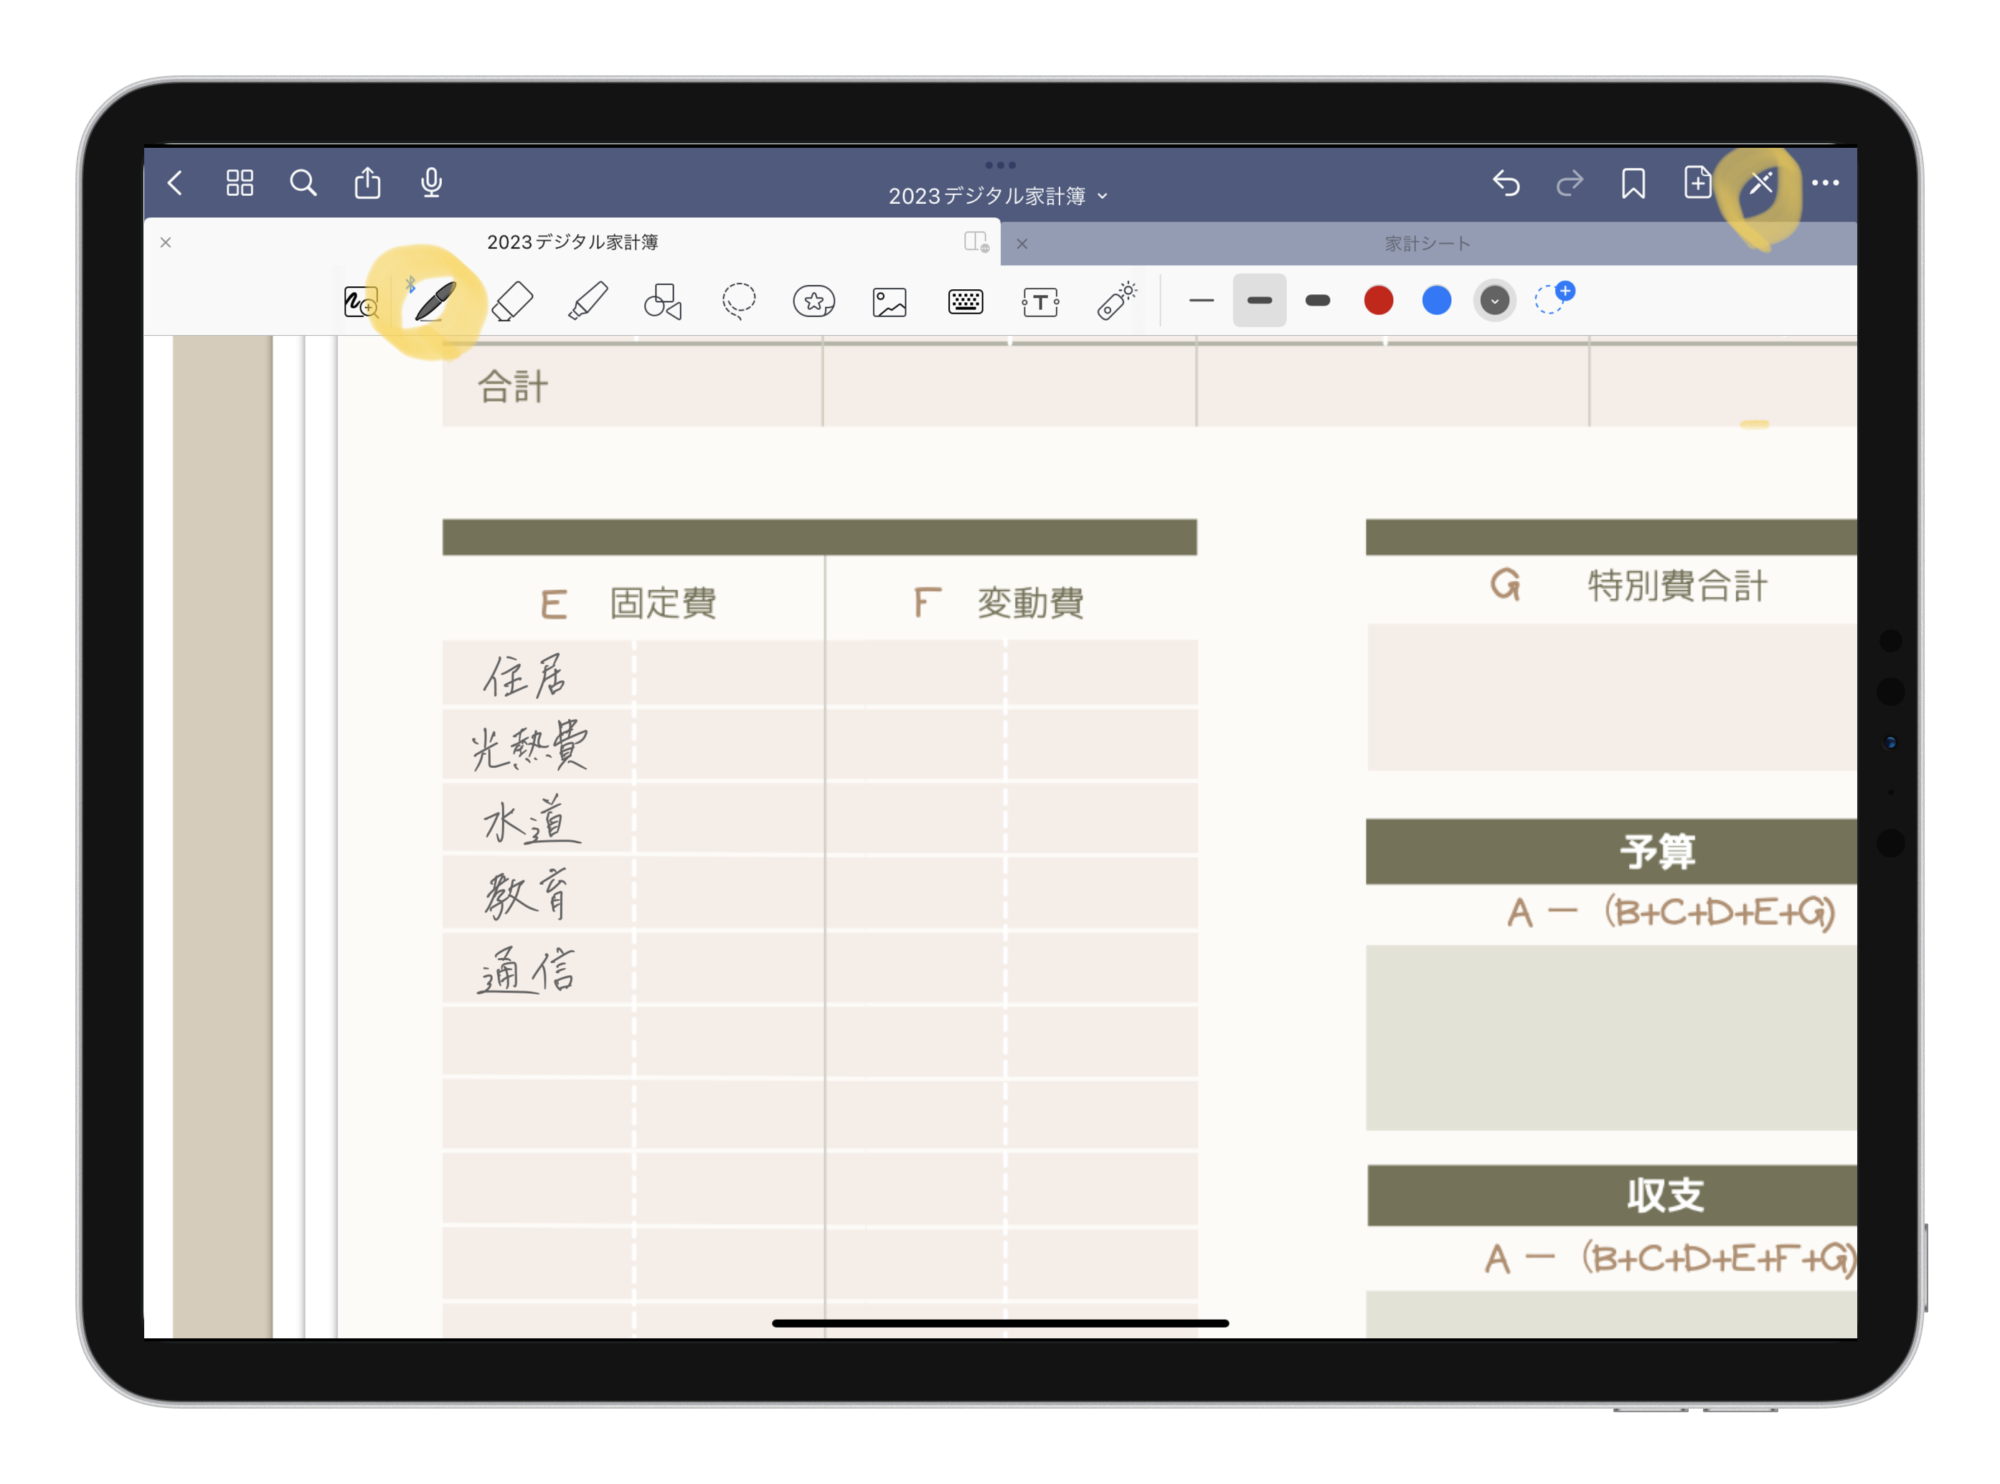Select the Eraser tool
This screenshot has width=2000, height=1484.
tap(513, 301)
